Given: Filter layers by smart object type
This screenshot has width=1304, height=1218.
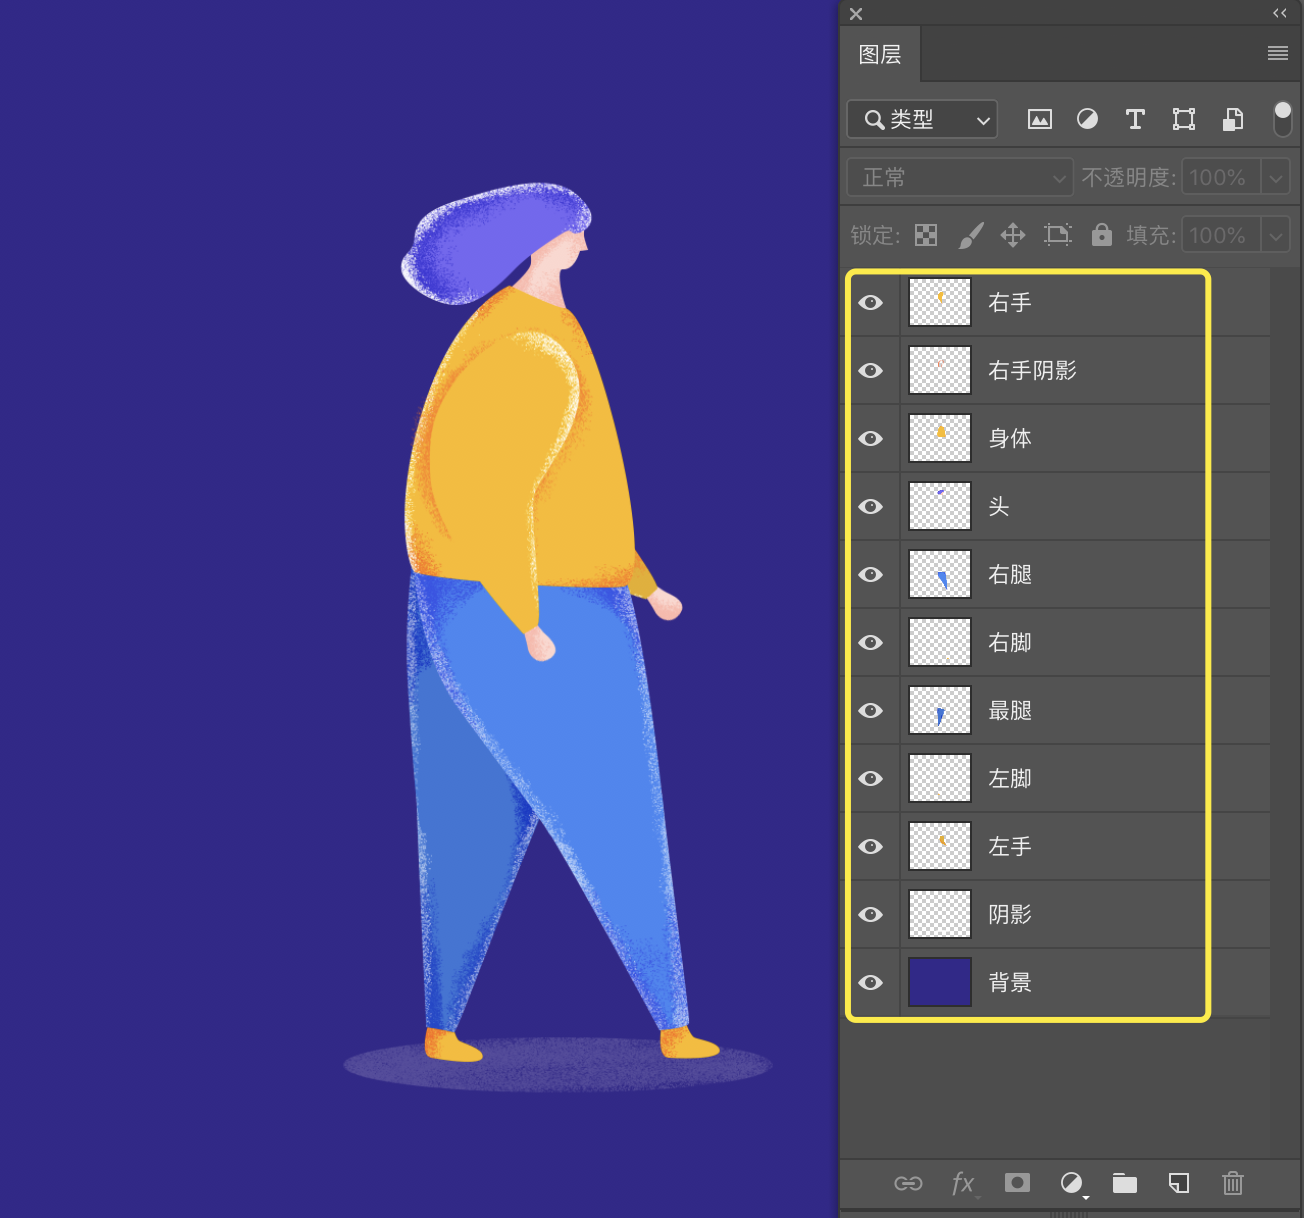Looking at the screenshot, I should [1233, 120].
